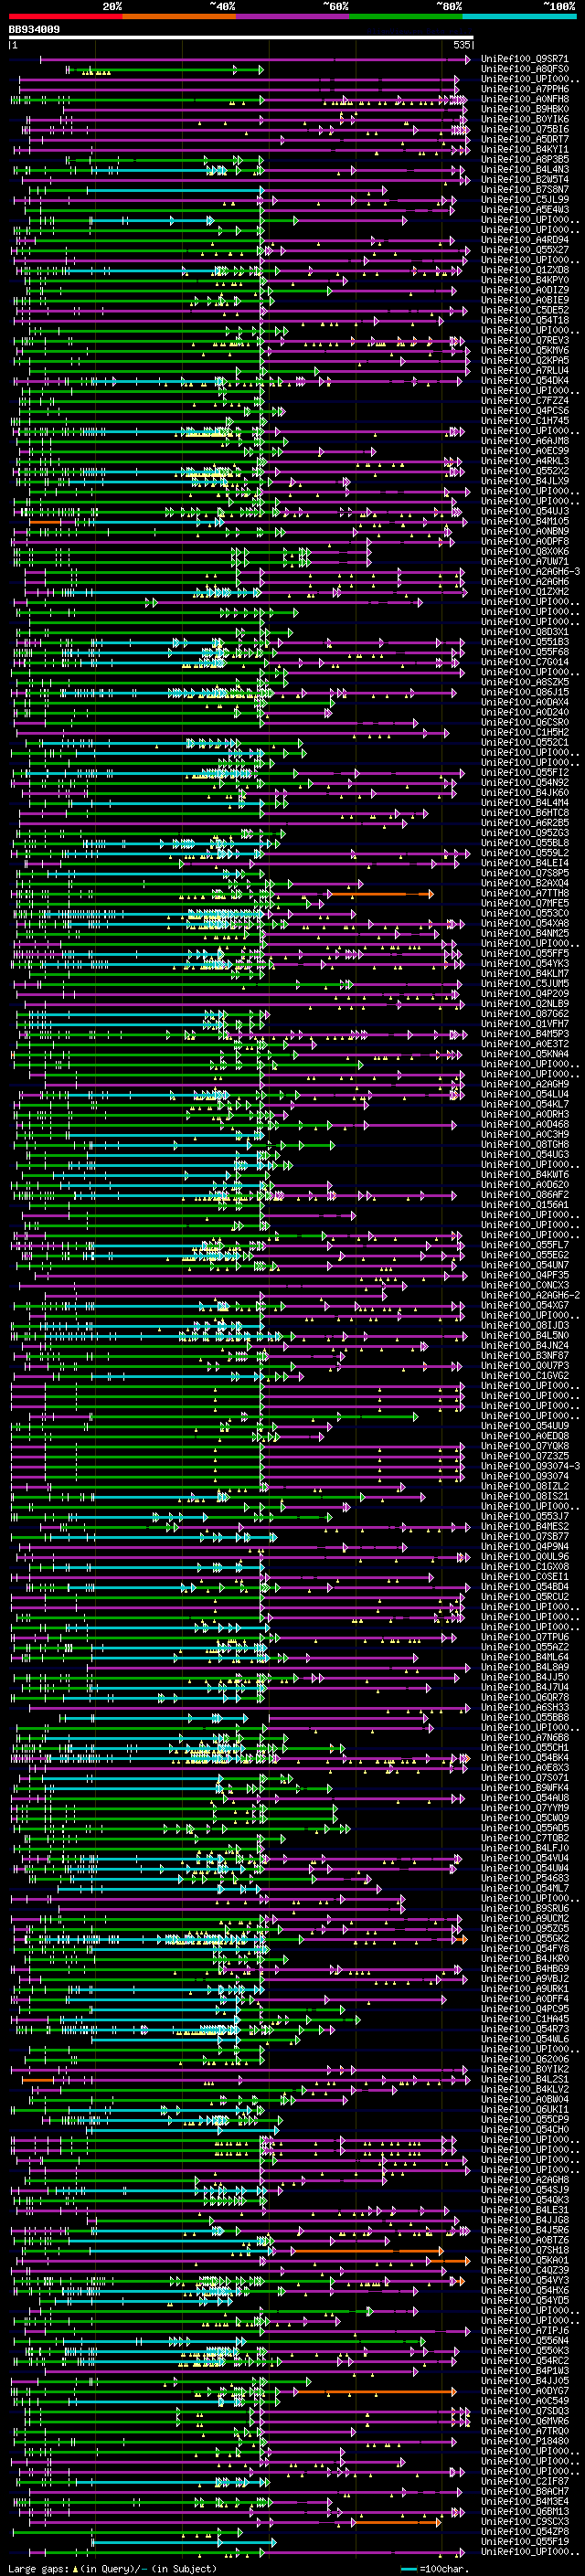Click the UniRef100_Q0UL96 hit label
Image resolution: width=585 pixels, height=2576 pixels.
pos(525,1556)
